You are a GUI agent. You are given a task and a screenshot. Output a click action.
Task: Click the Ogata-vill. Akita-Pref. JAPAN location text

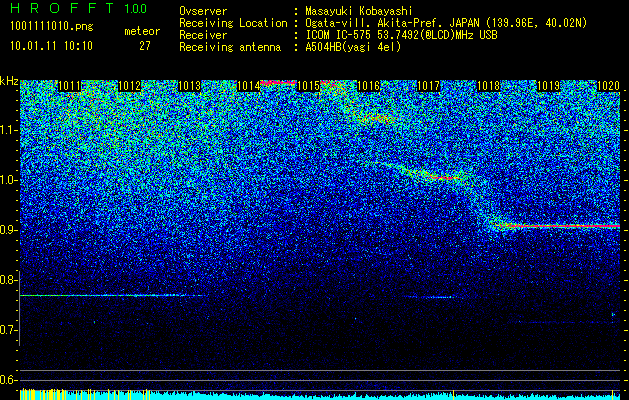445,23
